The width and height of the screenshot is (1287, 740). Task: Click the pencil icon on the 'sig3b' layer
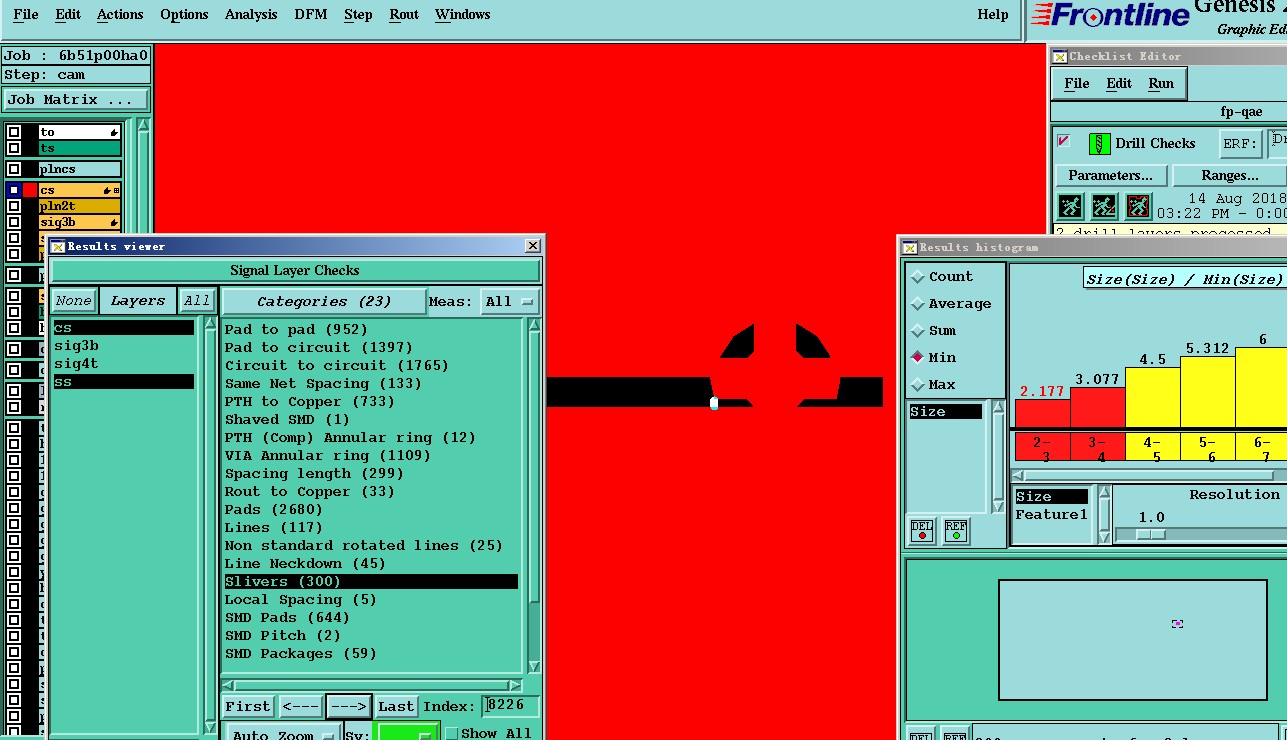[x=114, y=222]
